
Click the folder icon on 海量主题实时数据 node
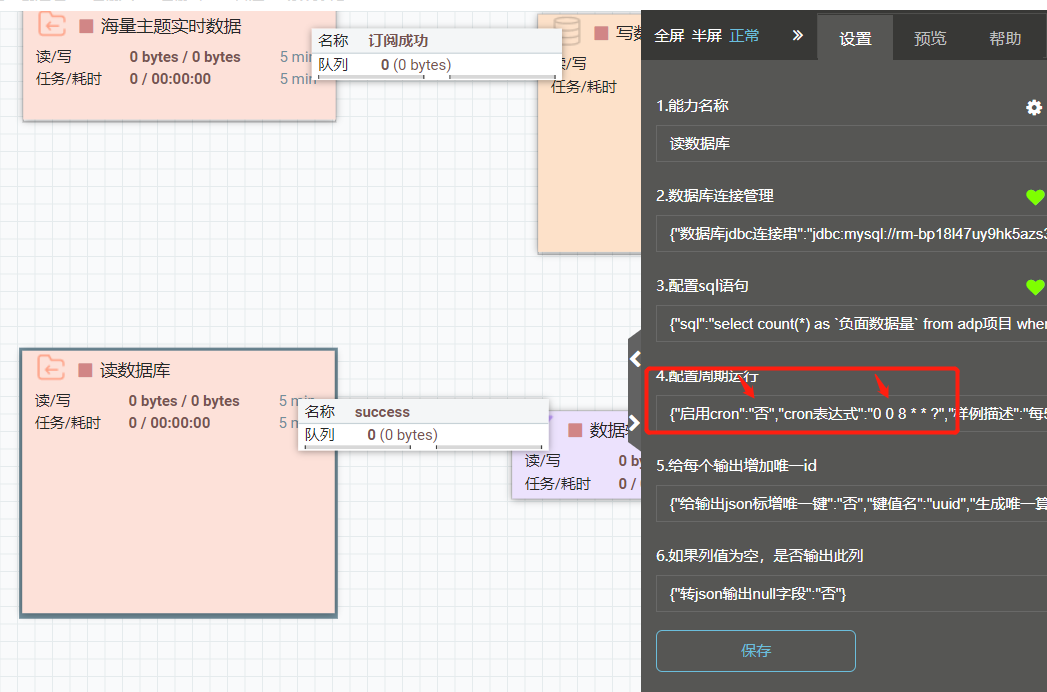(x=52, y=25)
